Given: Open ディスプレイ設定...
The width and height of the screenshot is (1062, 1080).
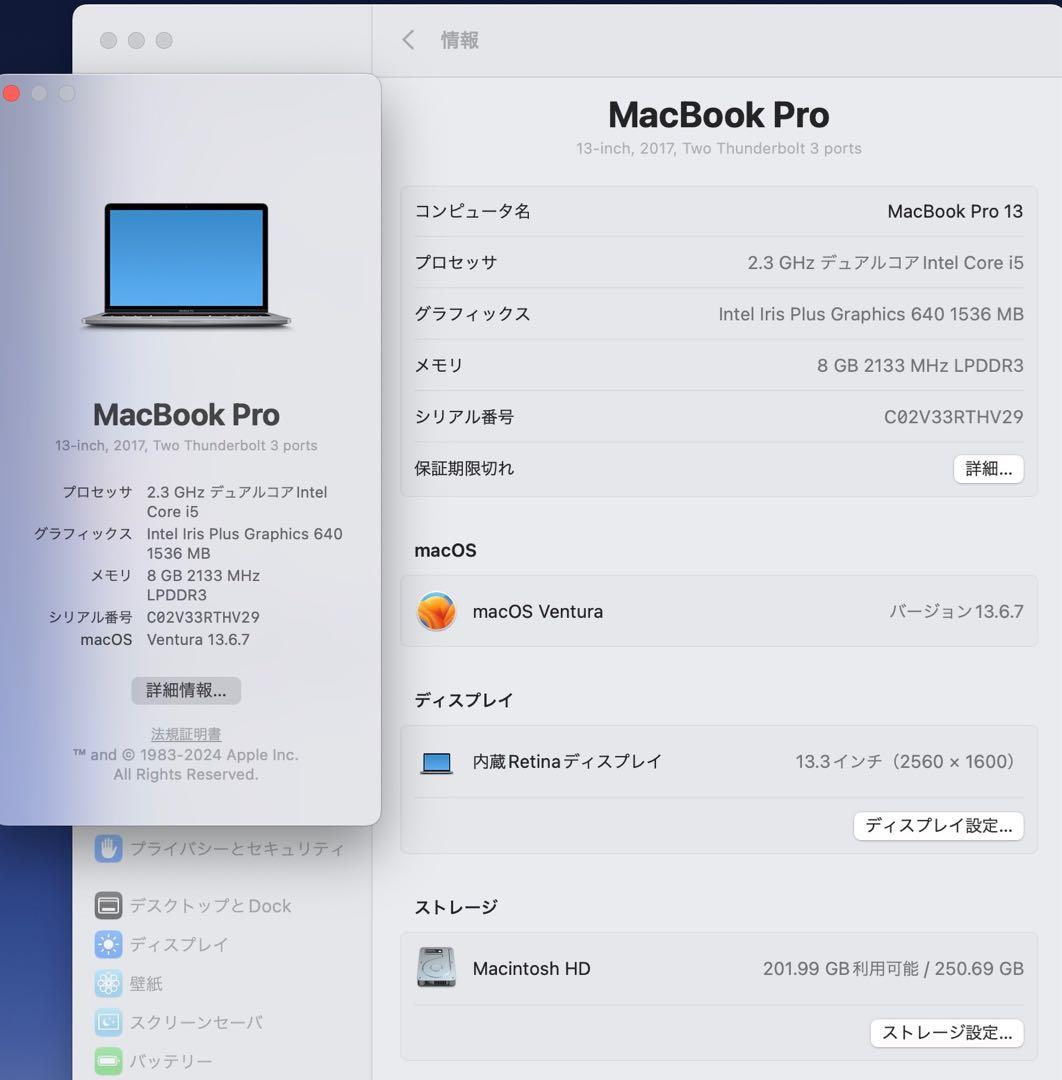Looking at the screenshot, I should 938,826.
